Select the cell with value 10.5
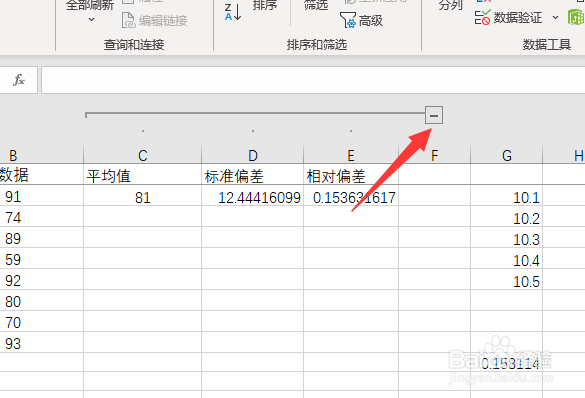The width and height of the screenshot is (585, 398). [507, 279]
